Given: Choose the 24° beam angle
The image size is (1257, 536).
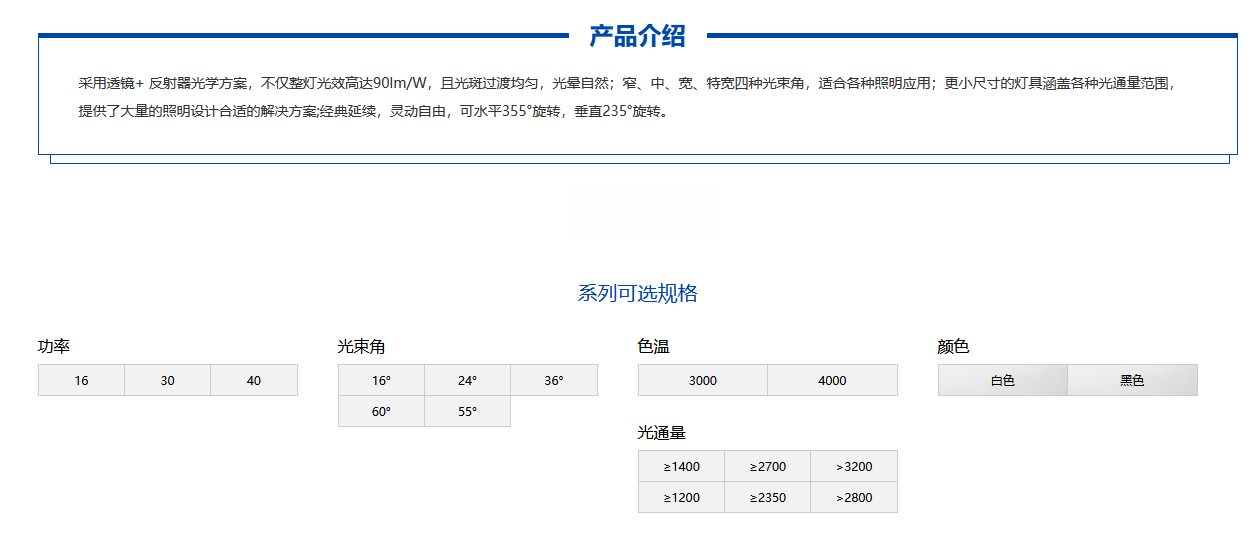Looking at the screenshot, I should click(467, 381).
